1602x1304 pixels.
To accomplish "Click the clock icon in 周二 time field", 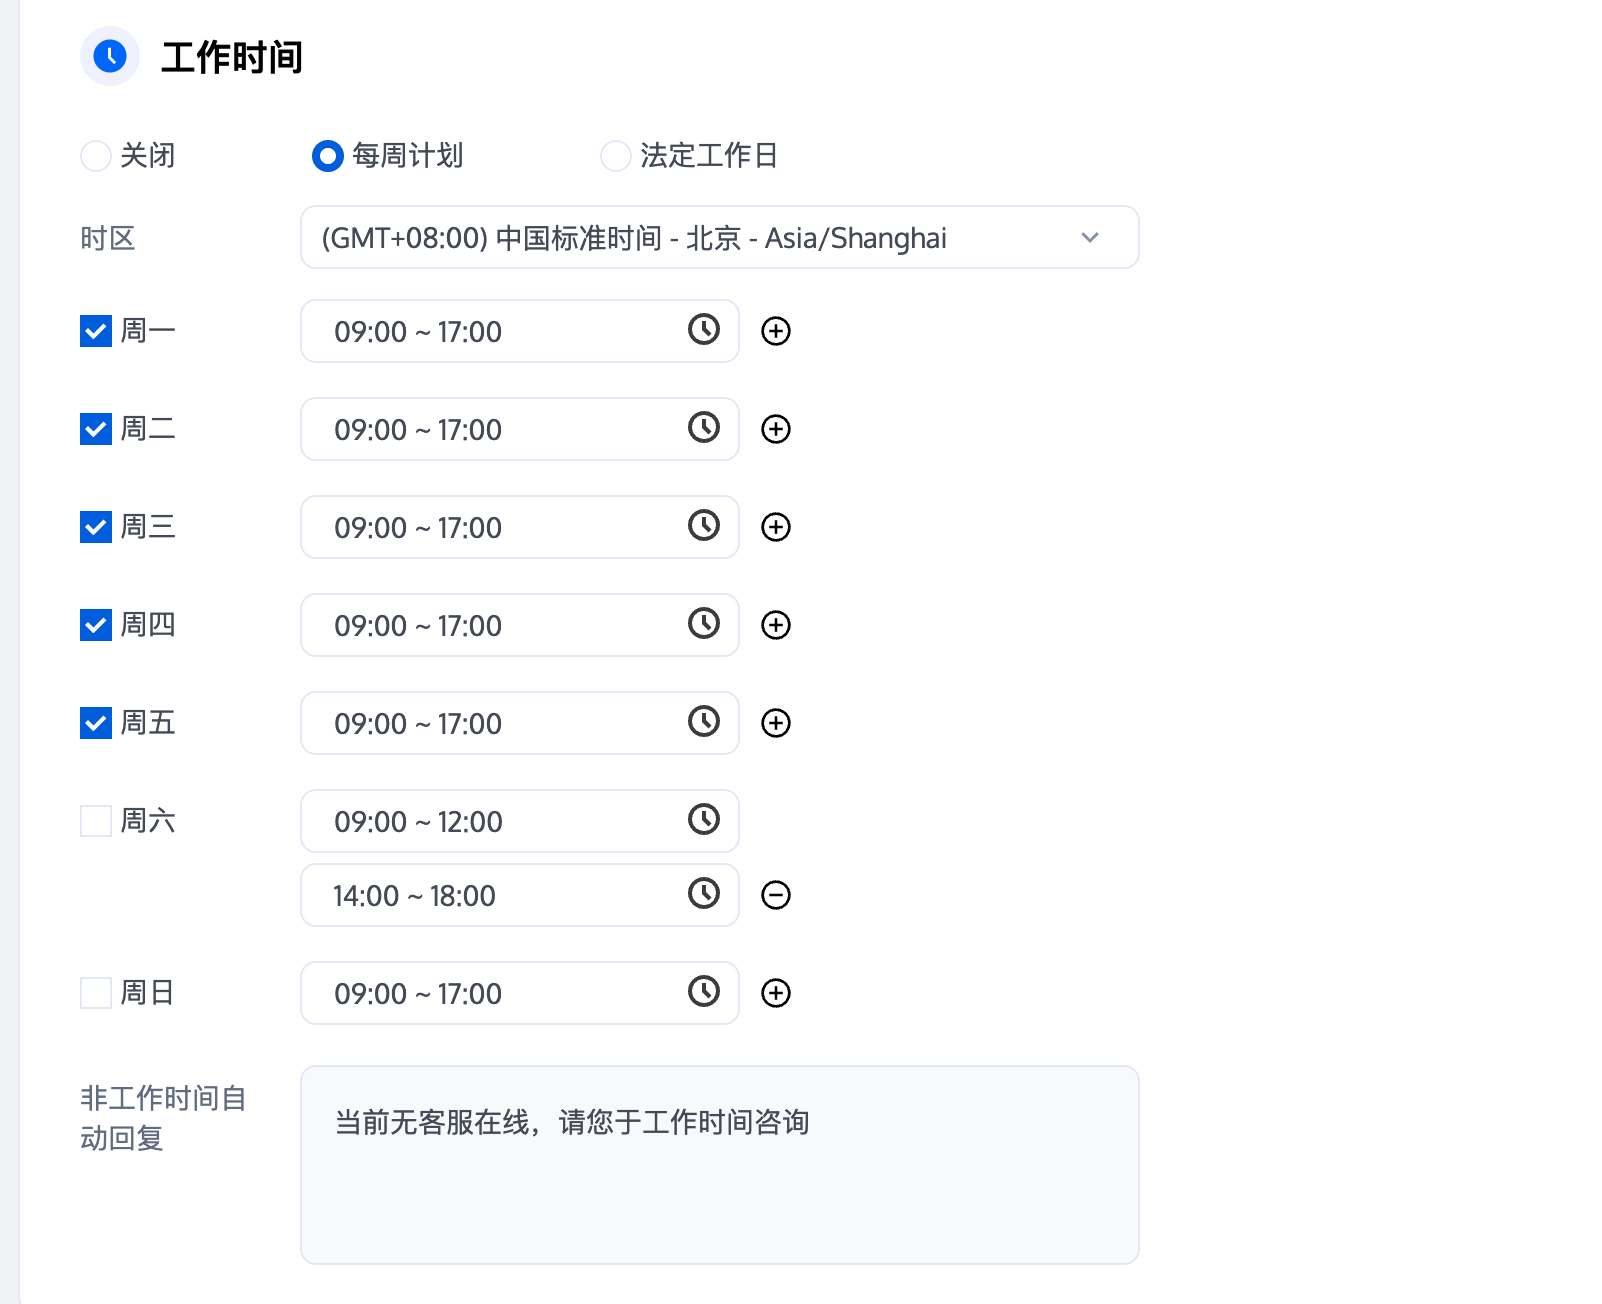I will [x=704, y=428].
